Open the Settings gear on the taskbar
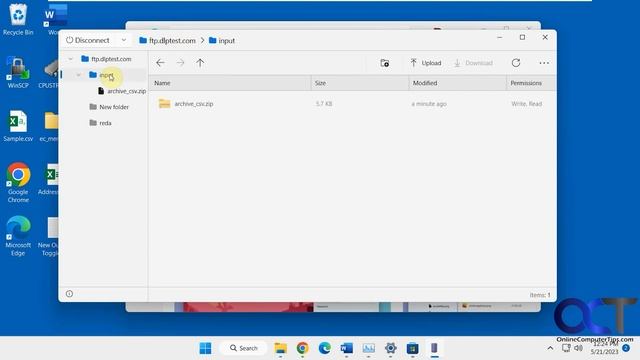 [391, 348]
